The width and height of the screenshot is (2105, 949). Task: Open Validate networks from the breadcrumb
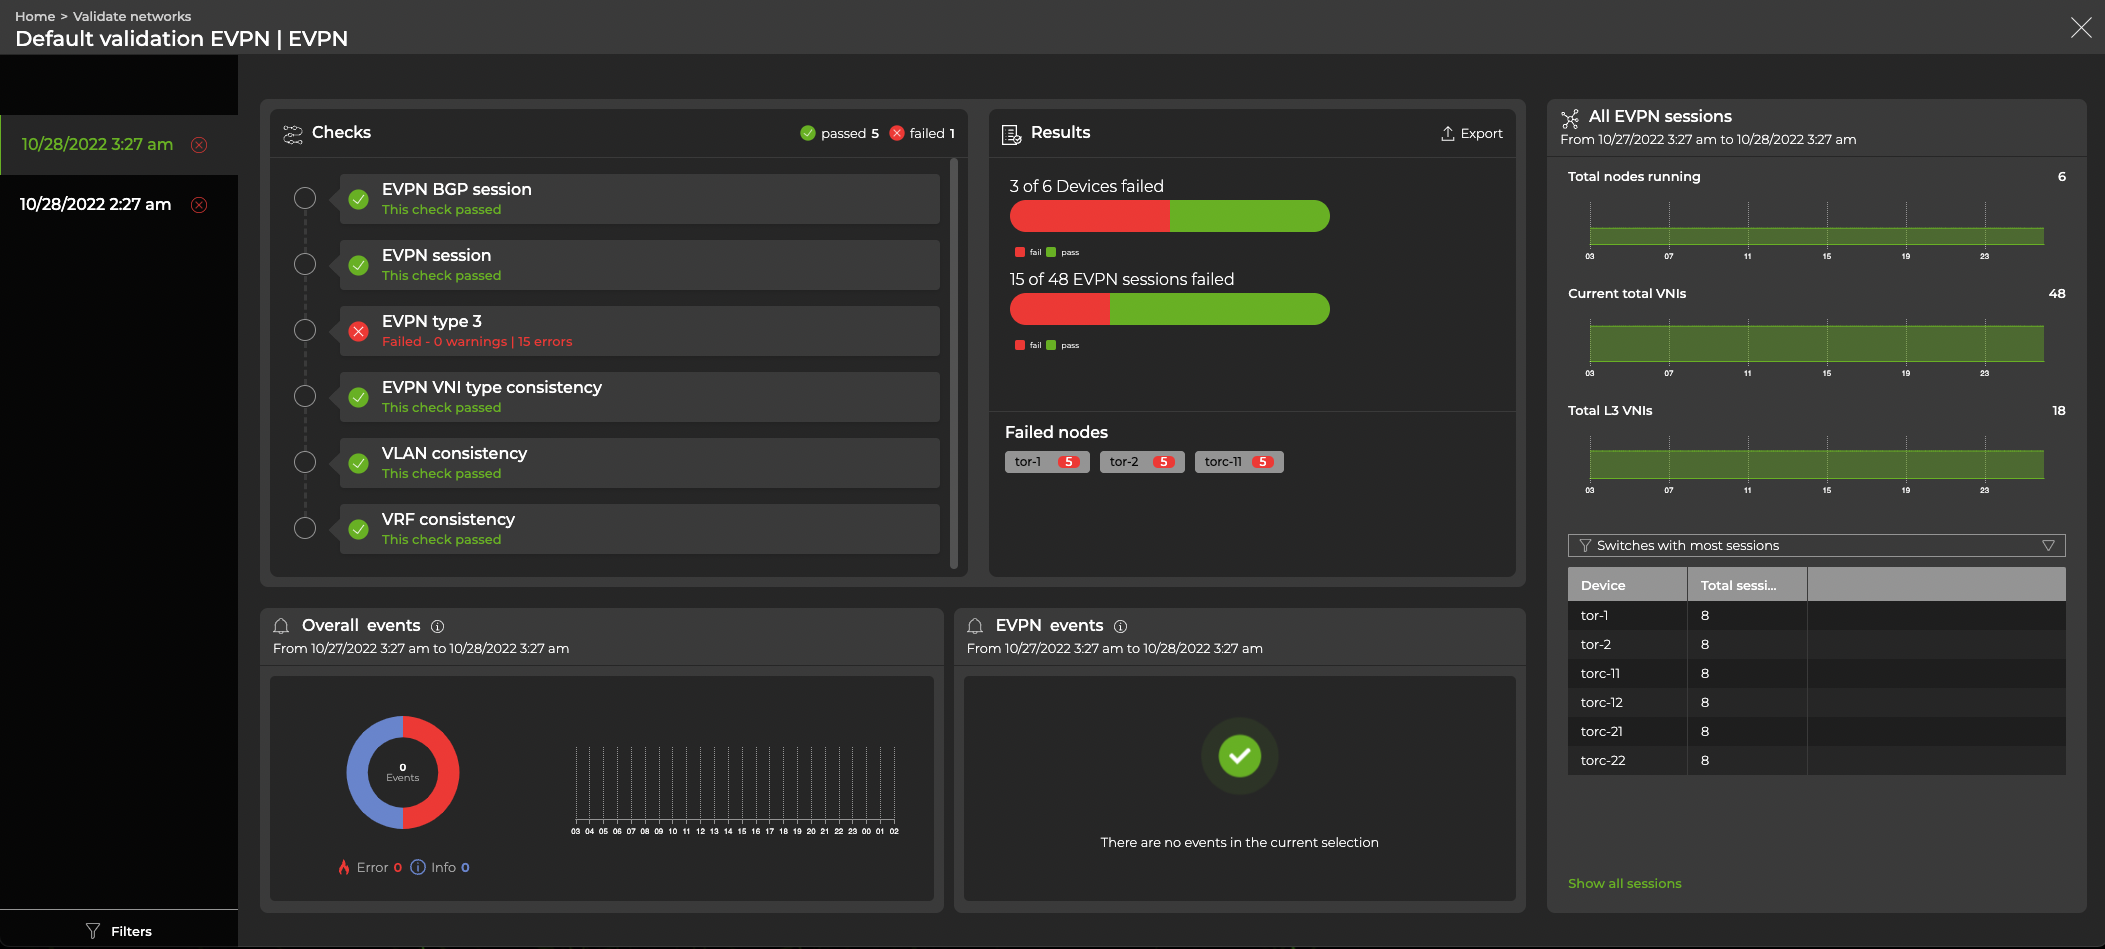tap(131, 16)
